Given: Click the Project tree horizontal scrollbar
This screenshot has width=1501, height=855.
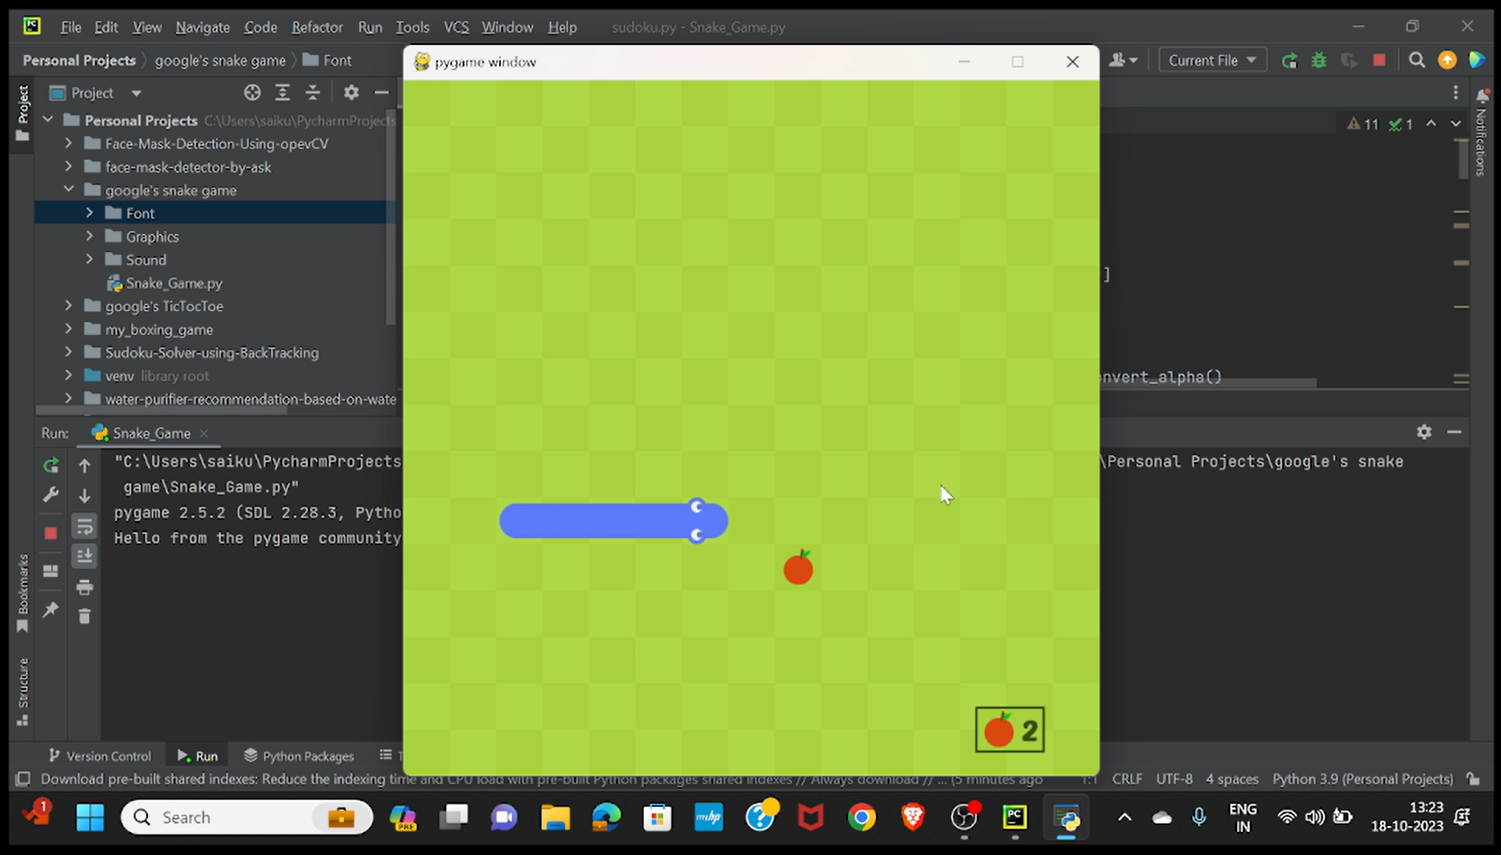Looking at the screenshot, I should point(161,410).
